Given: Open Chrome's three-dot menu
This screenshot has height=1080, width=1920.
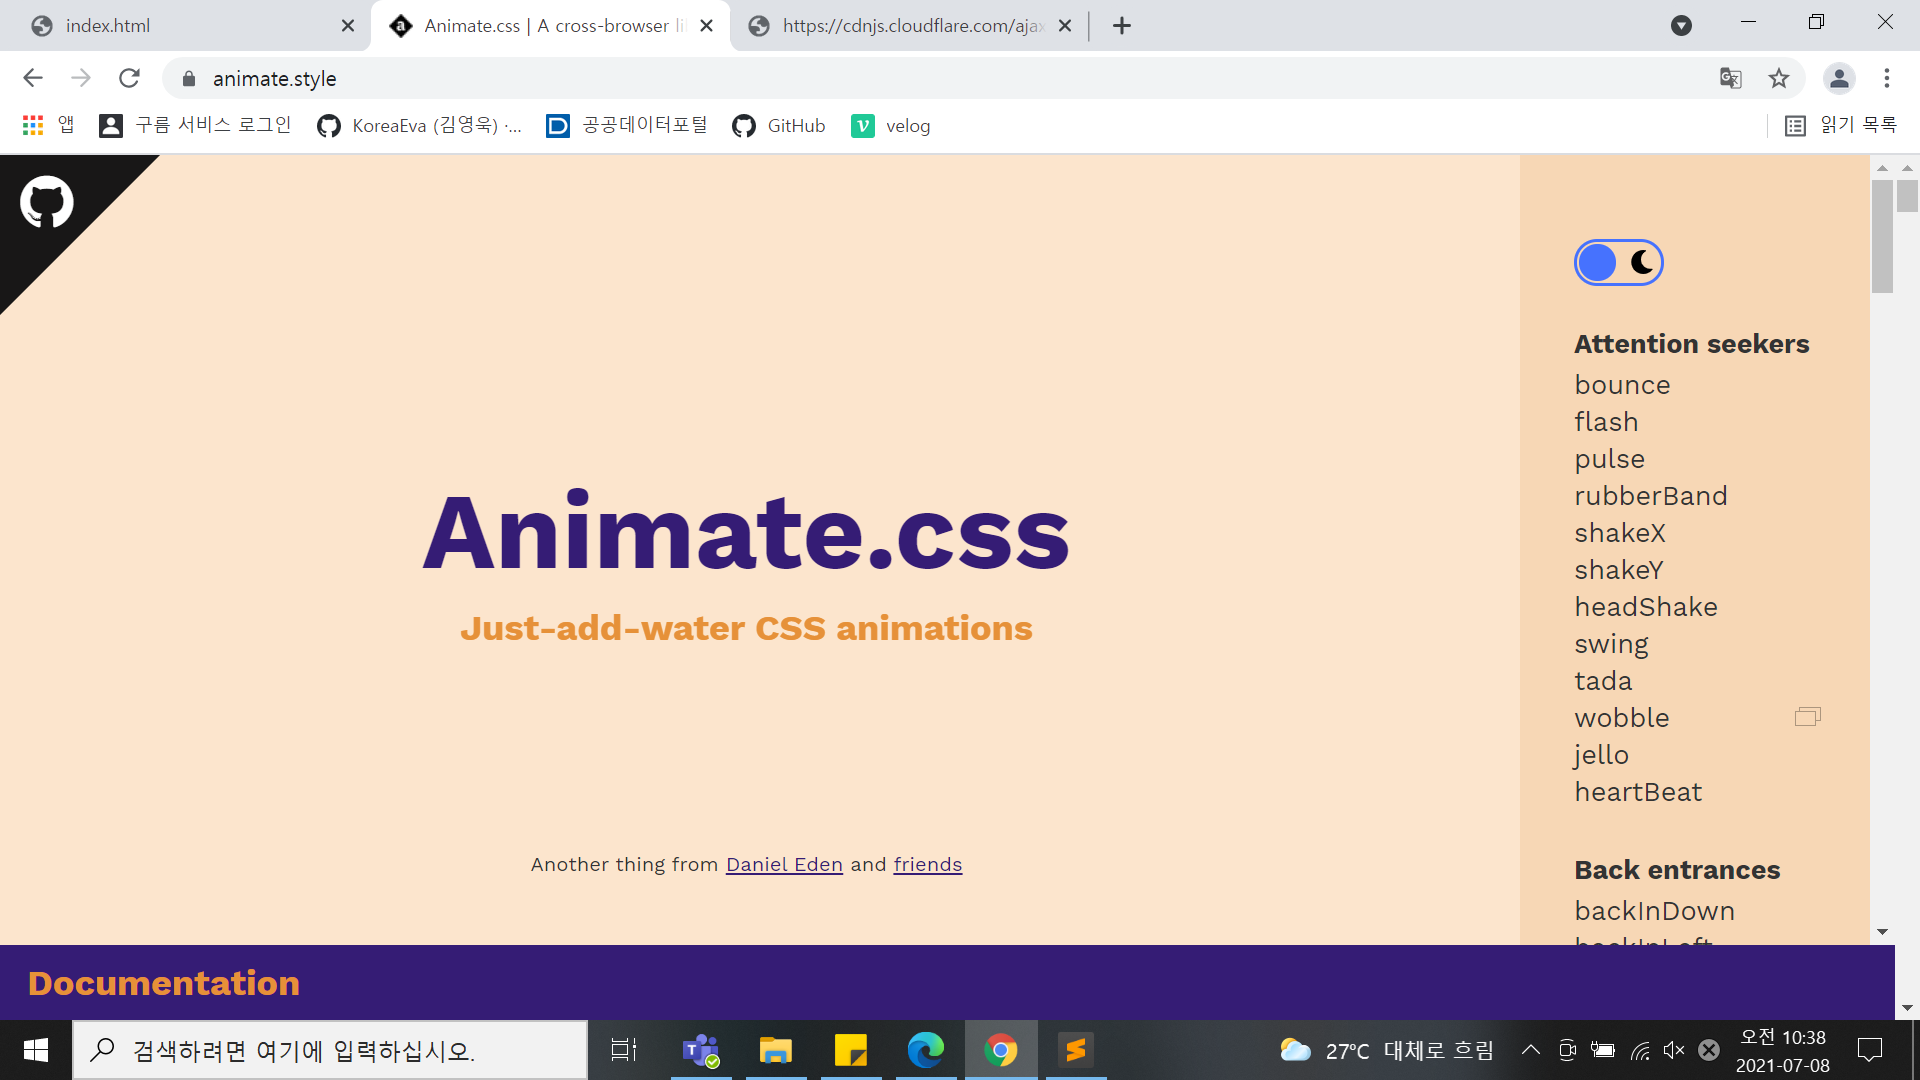Looking at the screenshot, I should tap(1887, 78).
